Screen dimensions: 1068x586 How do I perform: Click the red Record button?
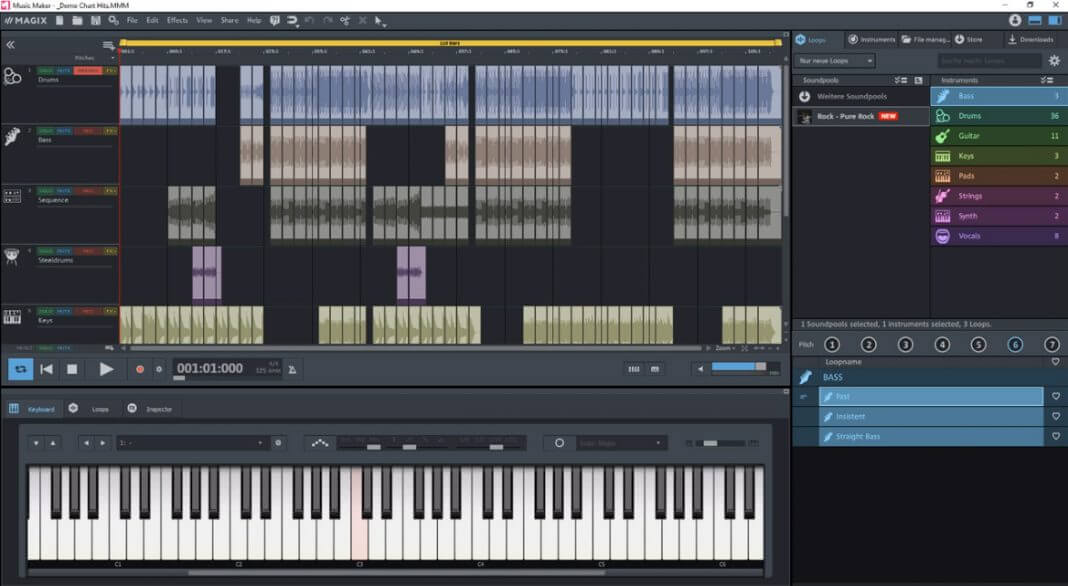click(x=140, y=369)
